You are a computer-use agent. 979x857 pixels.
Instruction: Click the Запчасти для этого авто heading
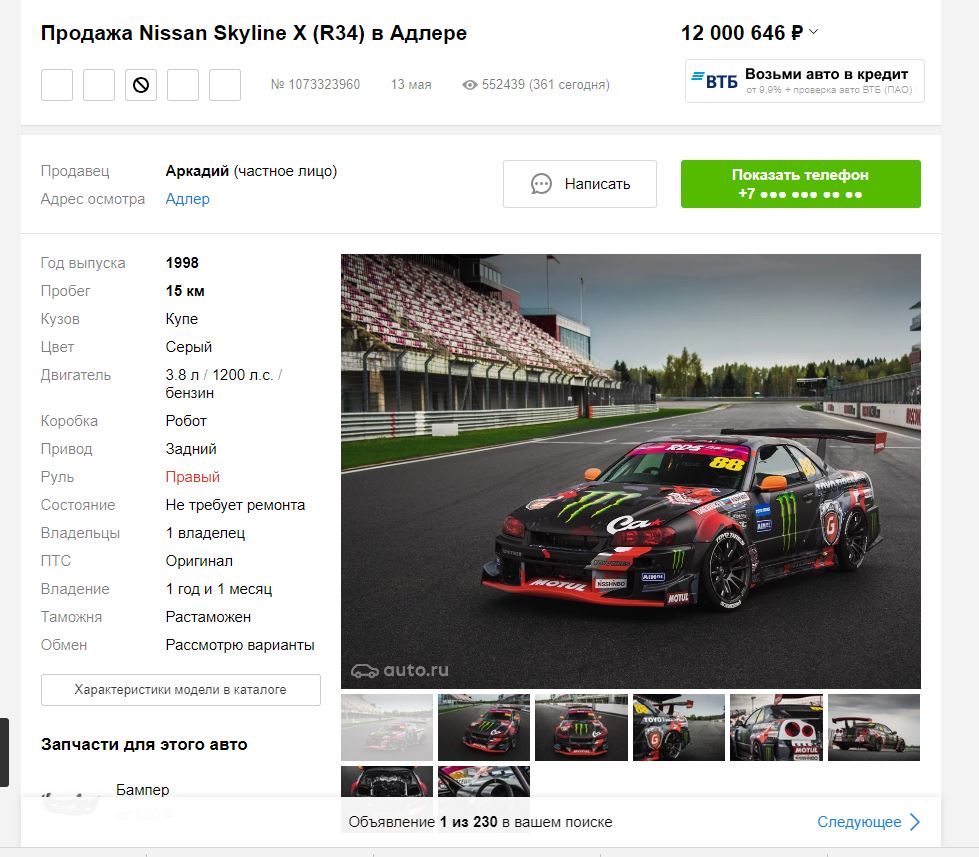coord(144,745)
